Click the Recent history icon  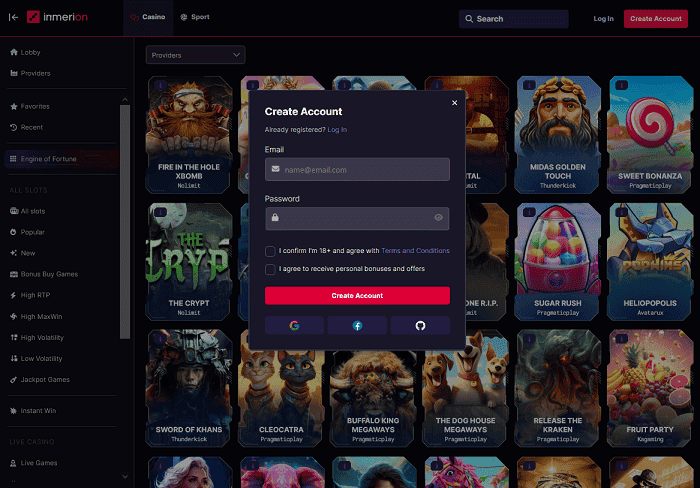tap(13, 127)
